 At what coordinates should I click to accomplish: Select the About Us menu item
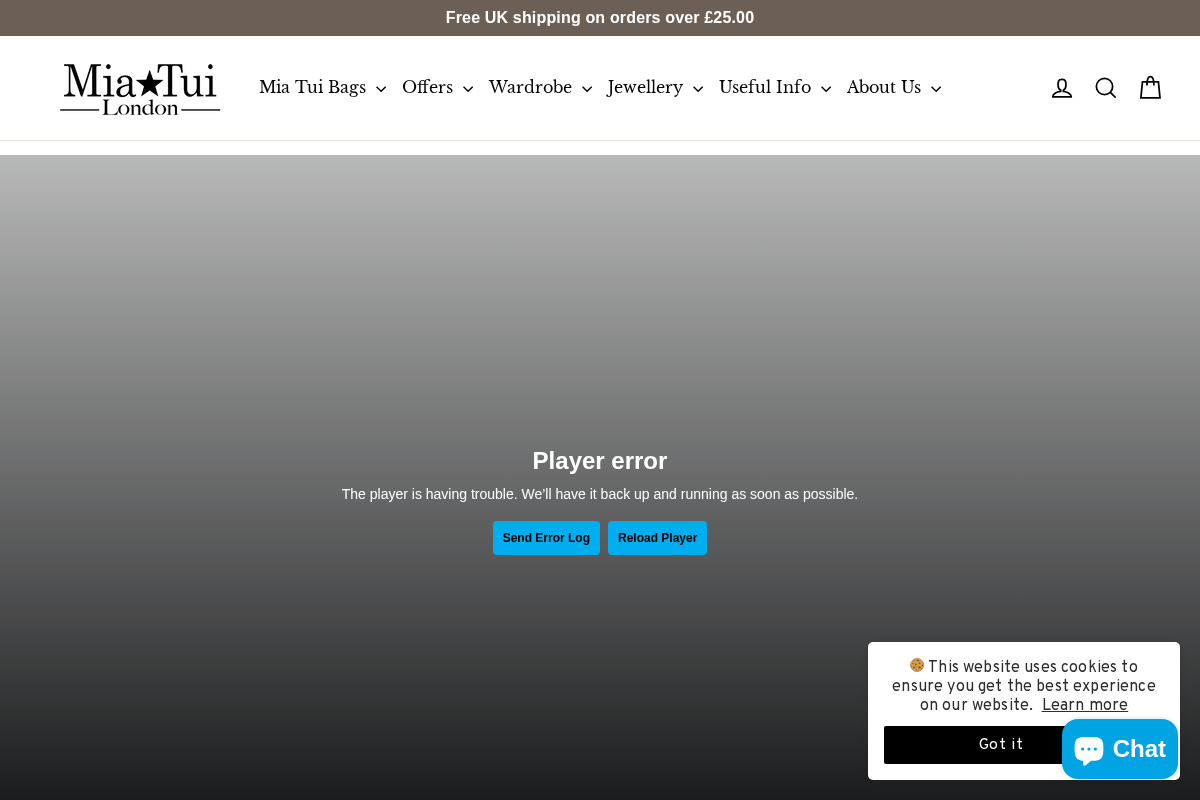pyautogui.click(x=883, y=88)
